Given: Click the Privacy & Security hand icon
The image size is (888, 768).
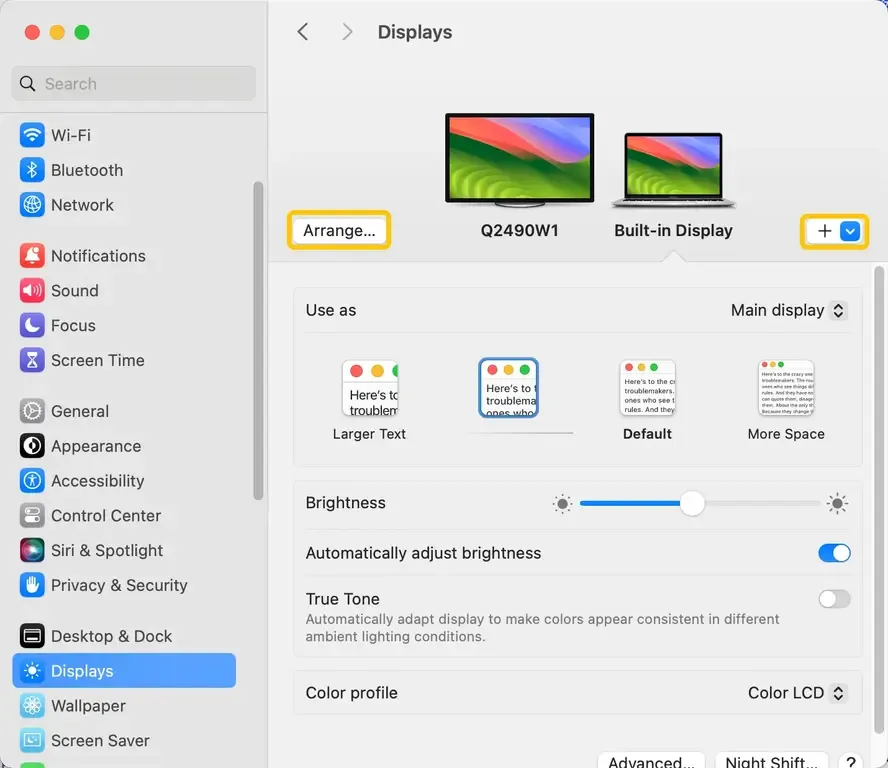Looking at the screenshot, I should (32, 585).
